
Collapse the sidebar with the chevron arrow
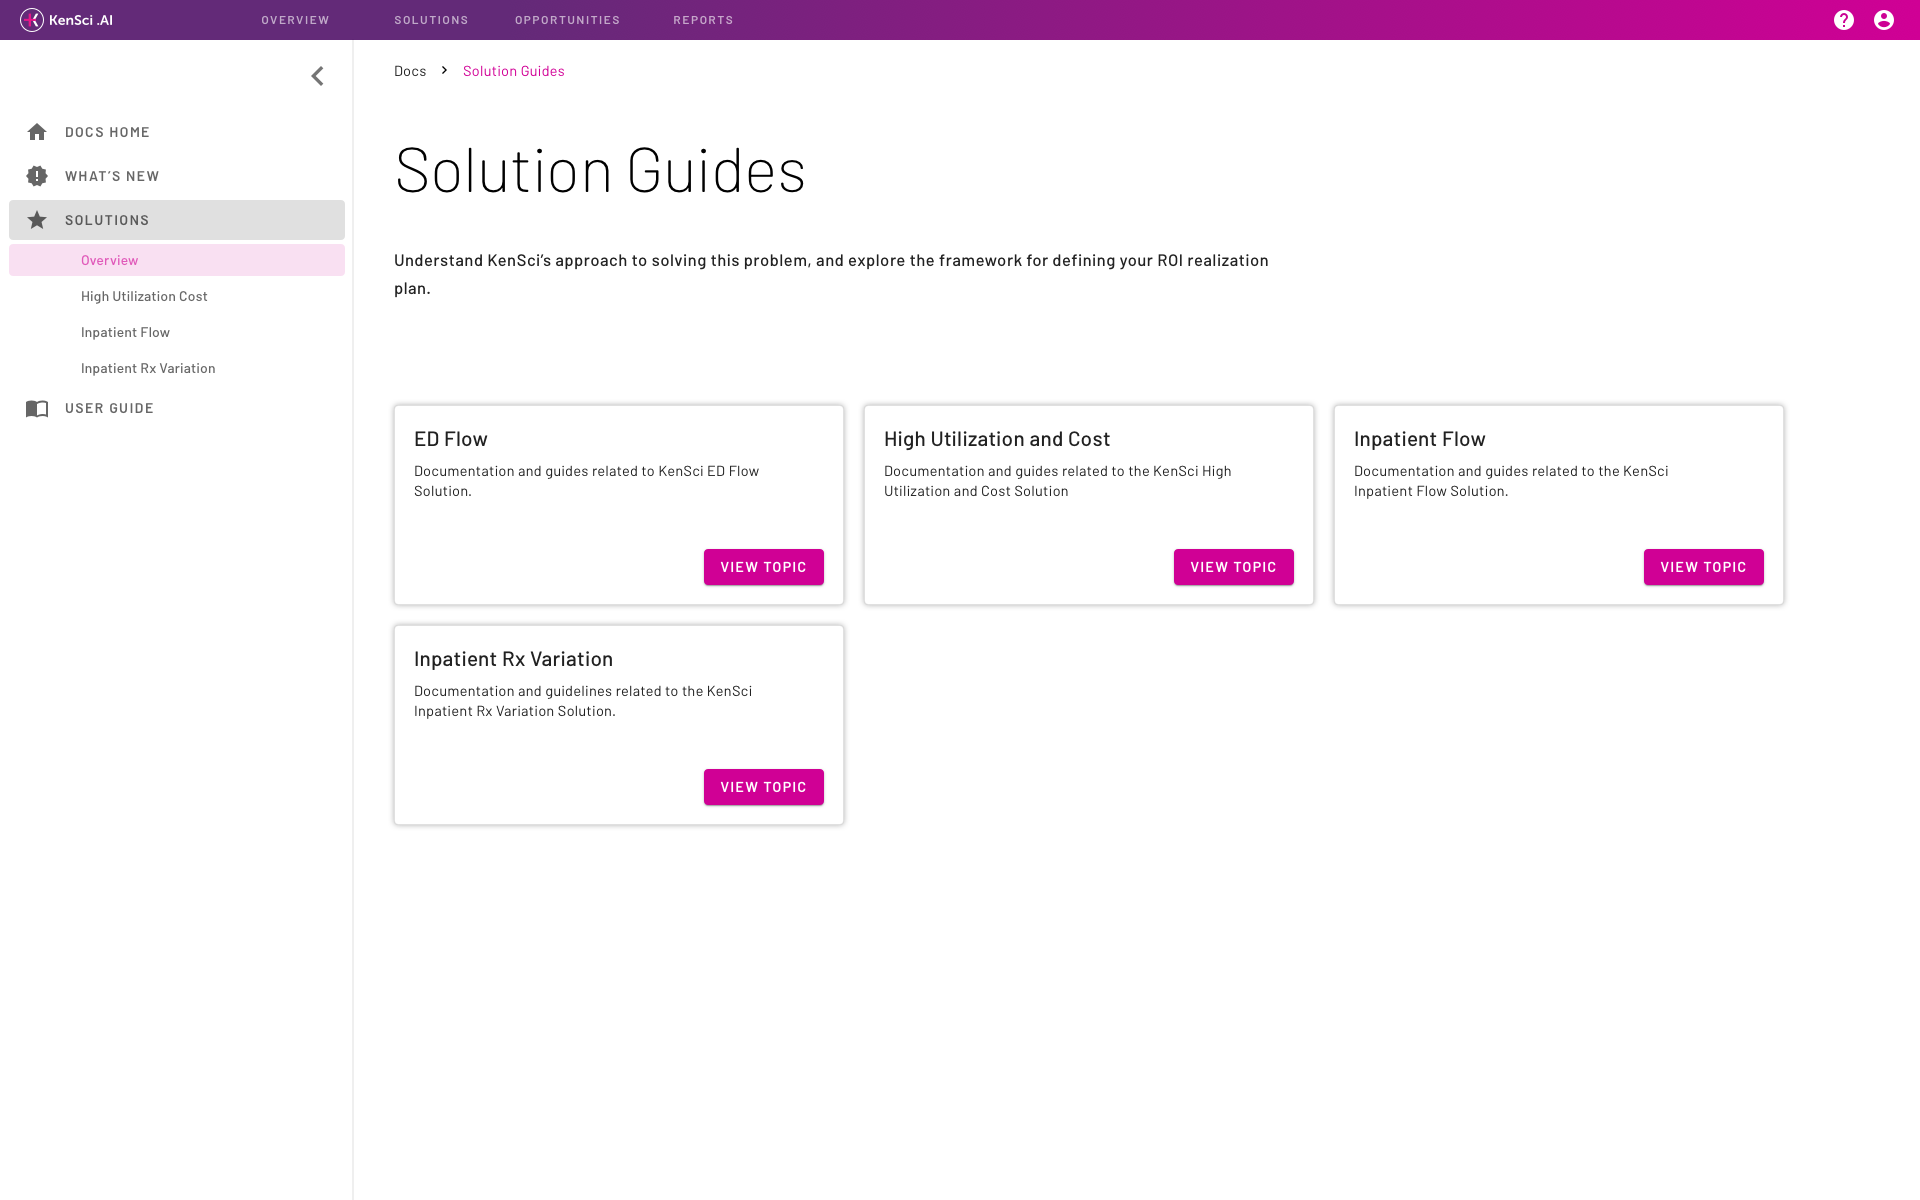coord(317,76)
